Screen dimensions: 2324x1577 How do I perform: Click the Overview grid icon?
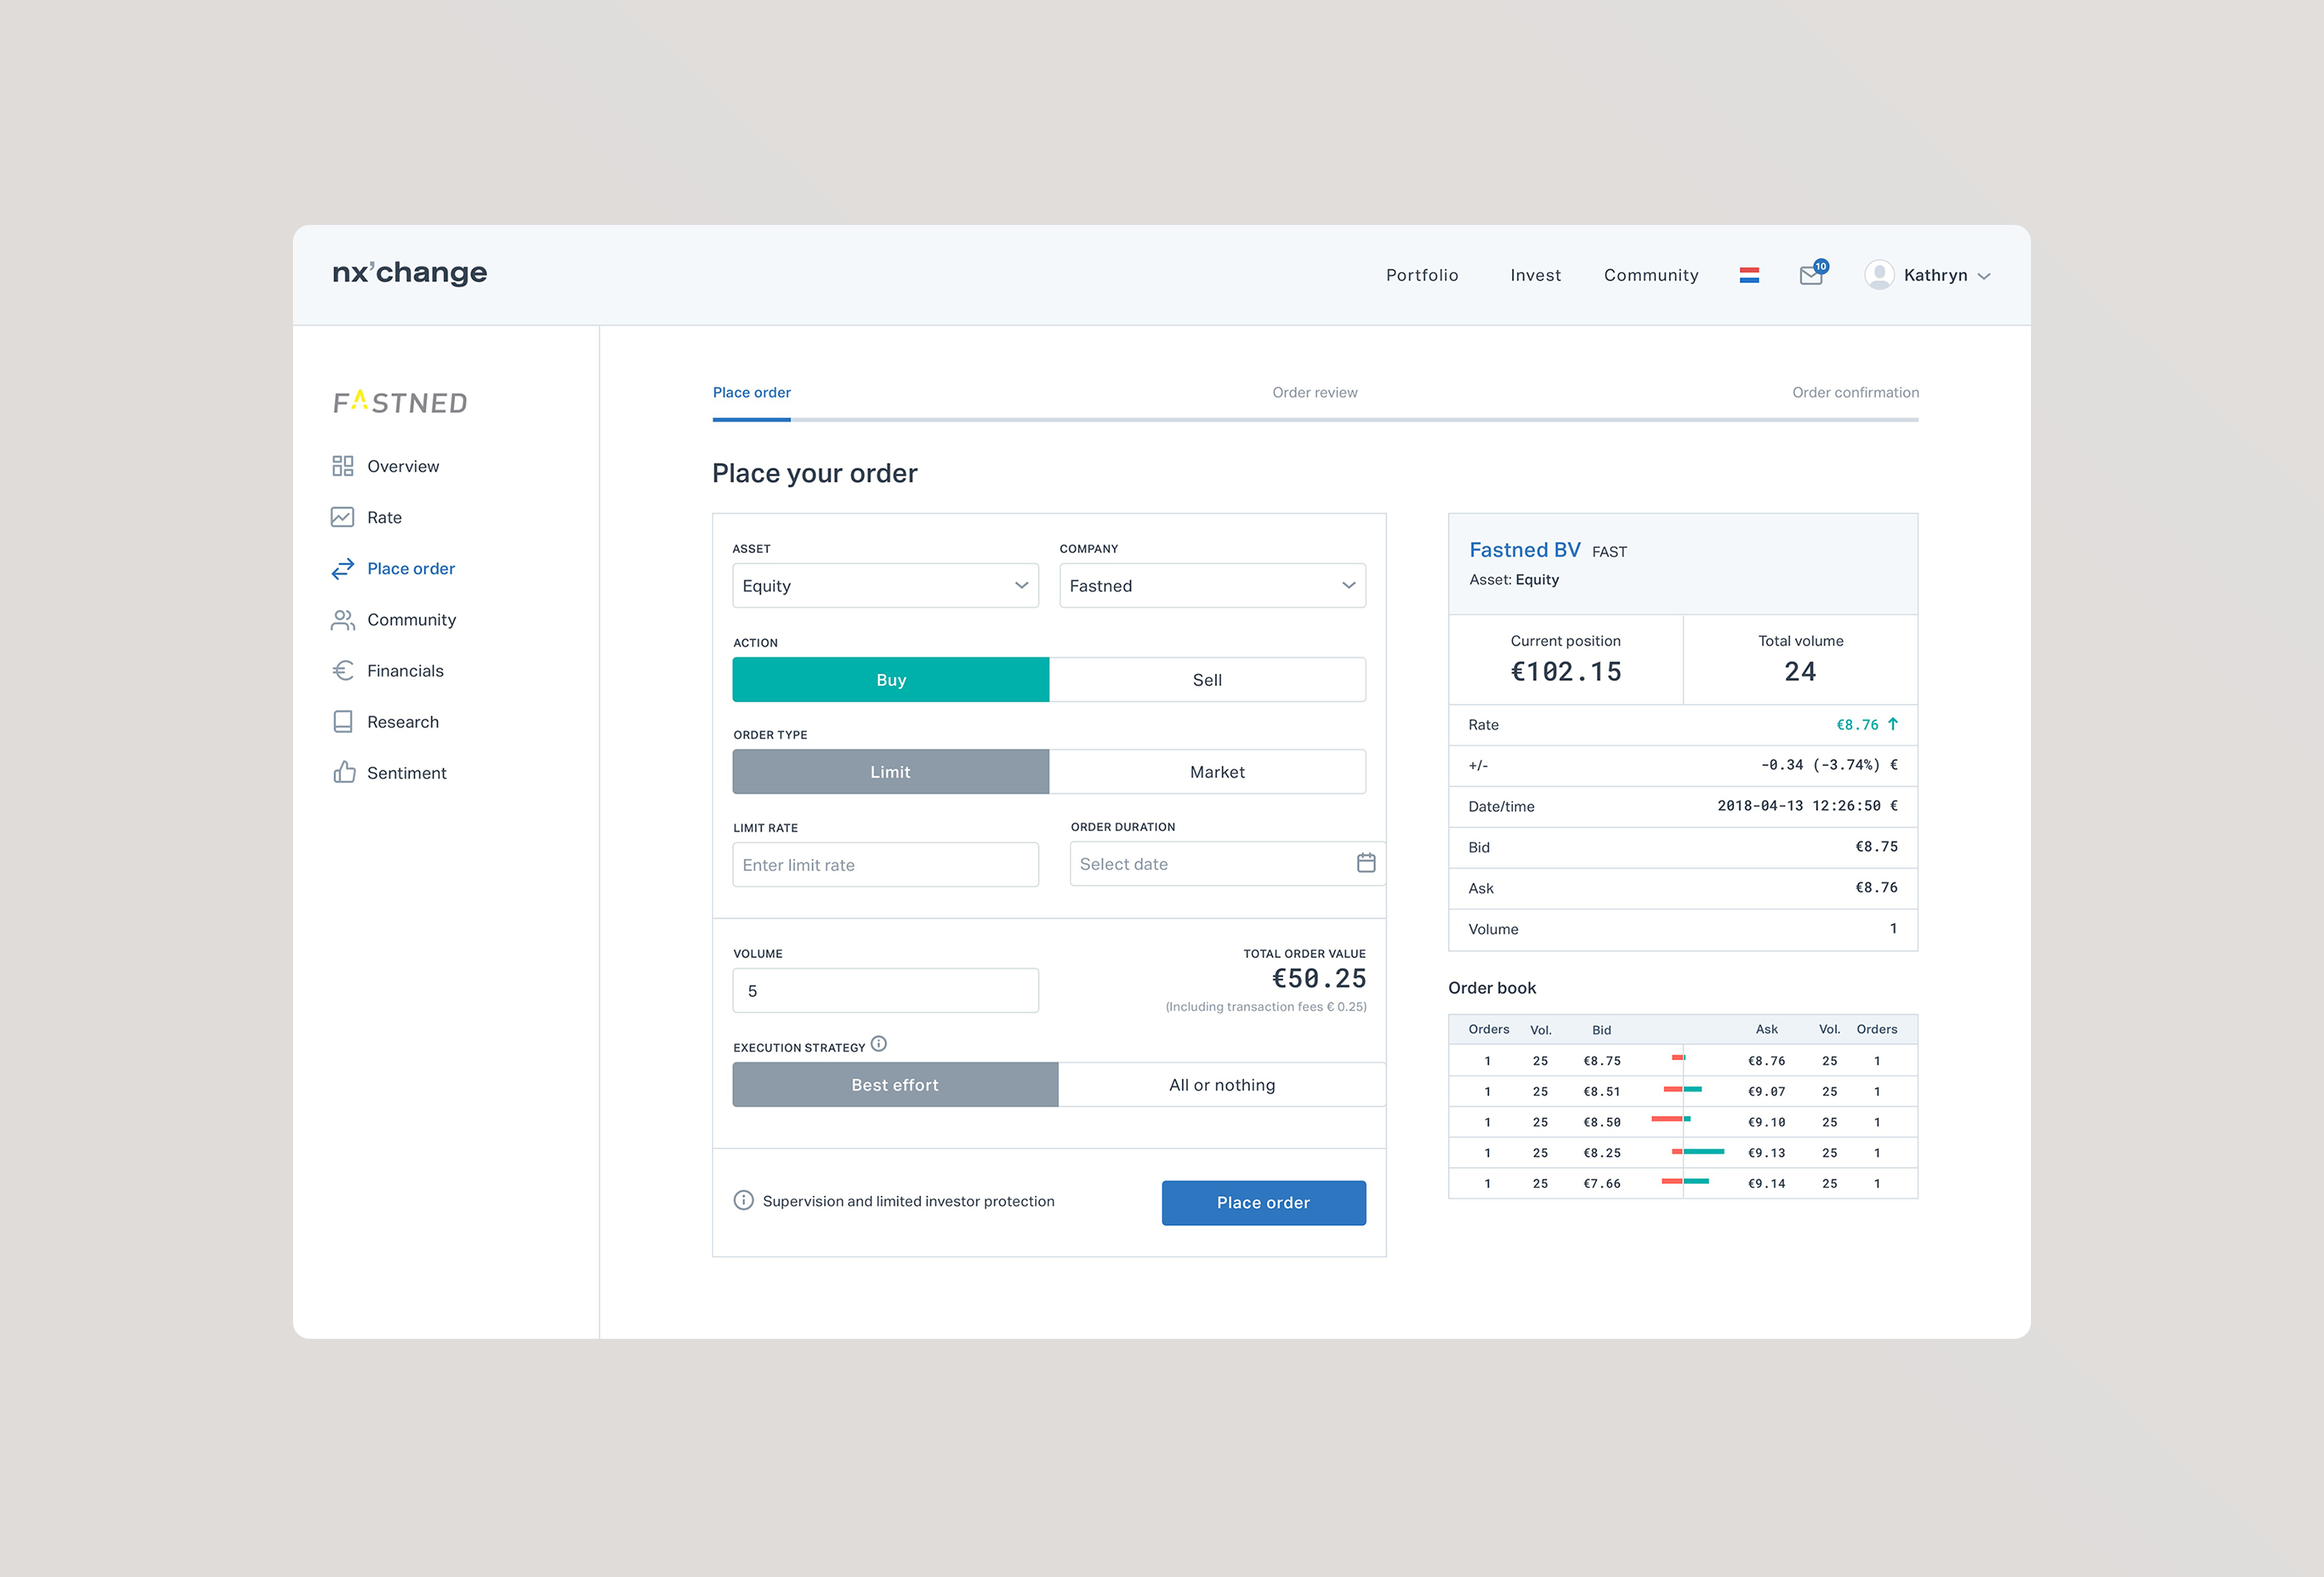pyautogui.click(x=343, y=466)
